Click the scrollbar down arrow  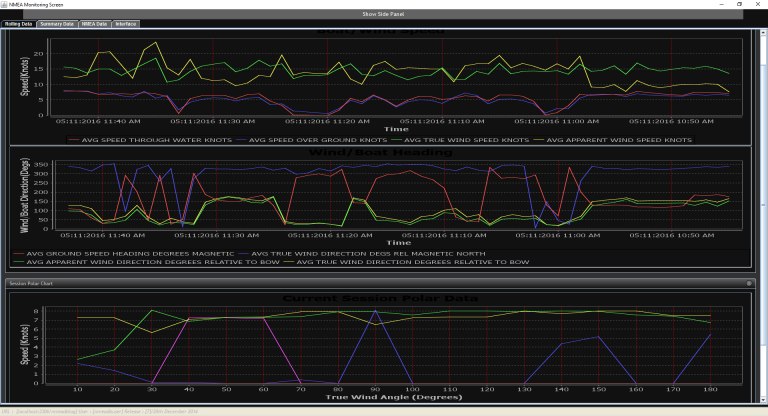coord(763,400)
